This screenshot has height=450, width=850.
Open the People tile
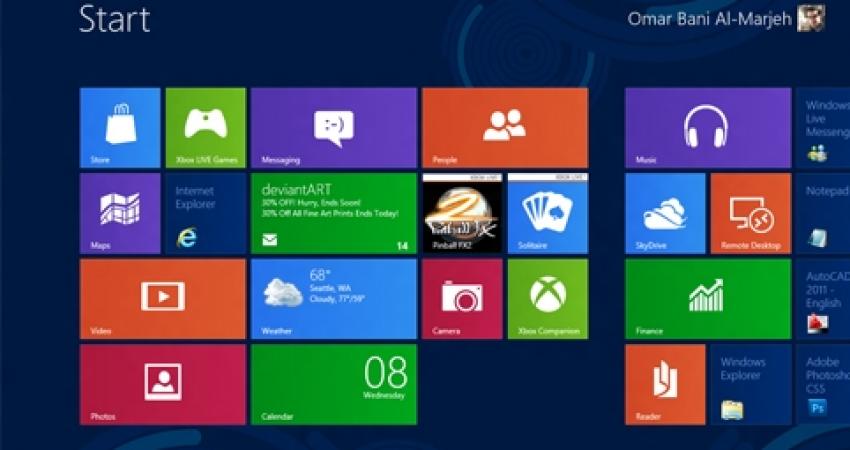click(x=505, y=127)
